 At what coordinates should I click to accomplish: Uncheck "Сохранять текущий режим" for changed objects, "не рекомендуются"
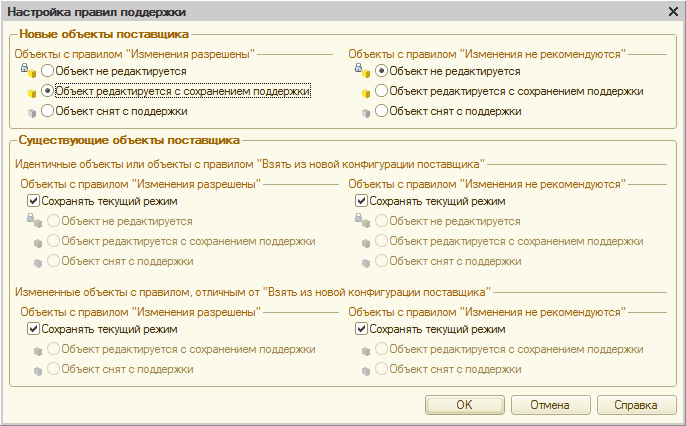(362, 329)
